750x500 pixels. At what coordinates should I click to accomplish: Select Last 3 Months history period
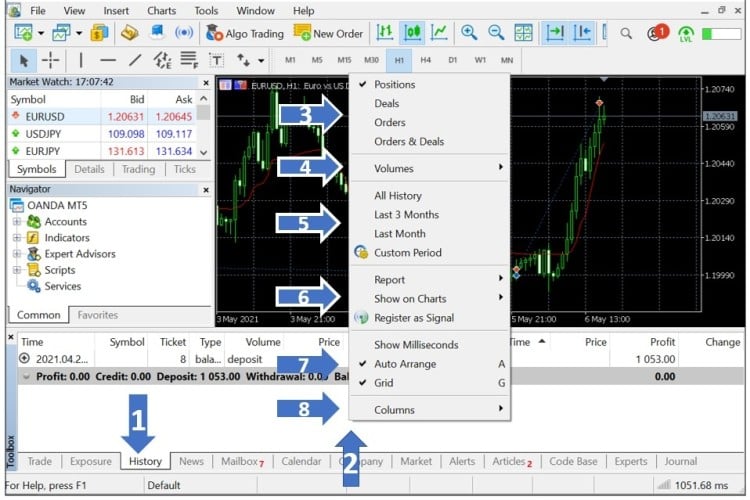406,215
